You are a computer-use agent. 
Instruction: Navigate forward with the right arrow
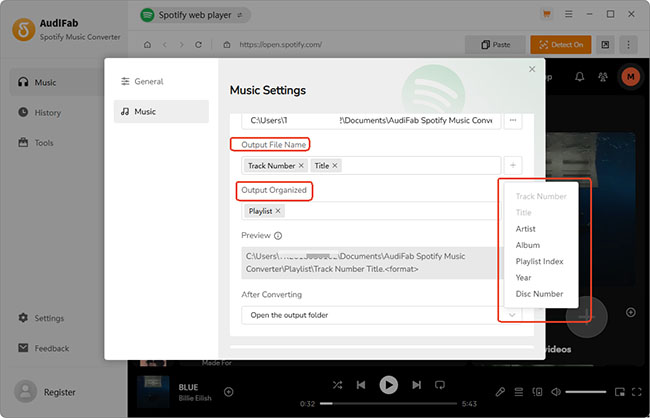tap(181, 45)
